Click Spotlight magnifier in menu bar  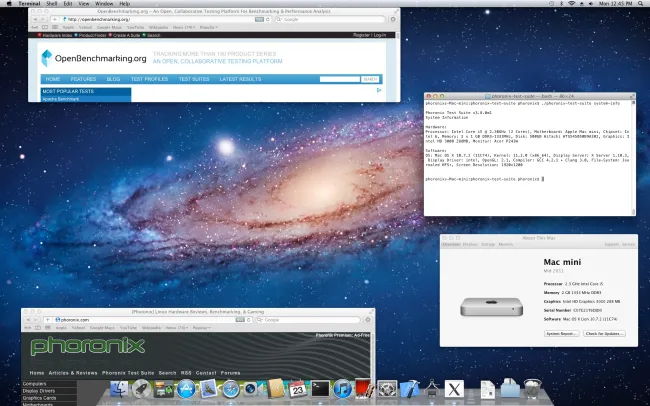641,3
